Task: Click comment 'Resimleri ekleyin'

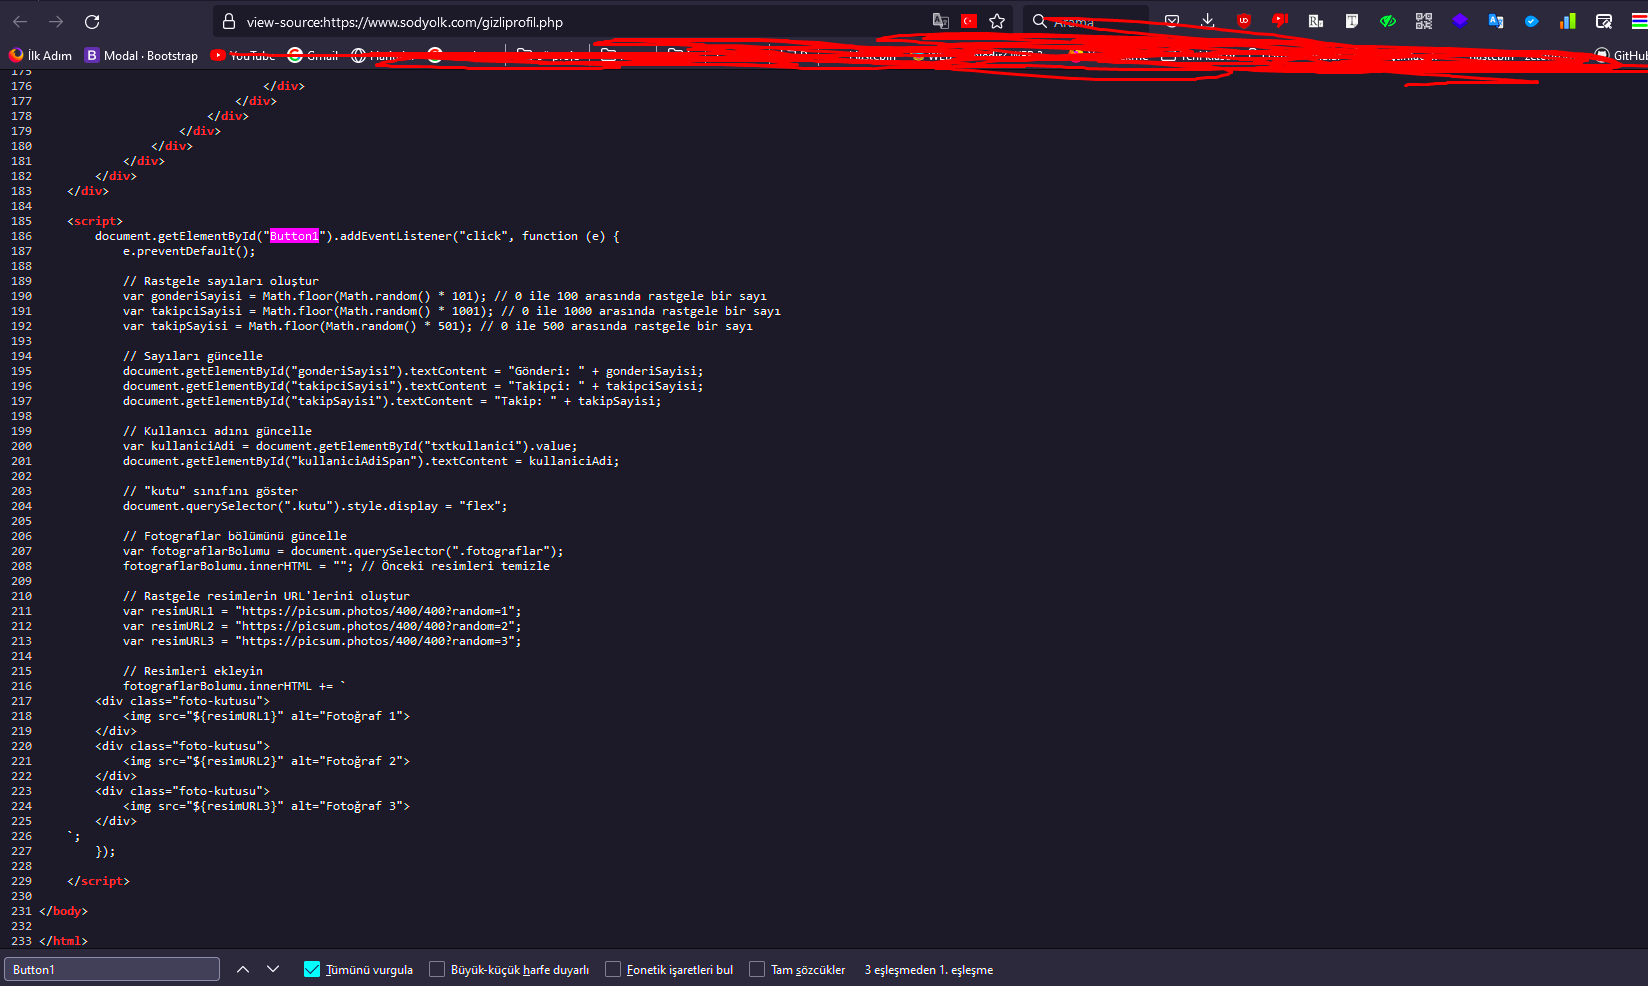Action: tap(193, 671)
